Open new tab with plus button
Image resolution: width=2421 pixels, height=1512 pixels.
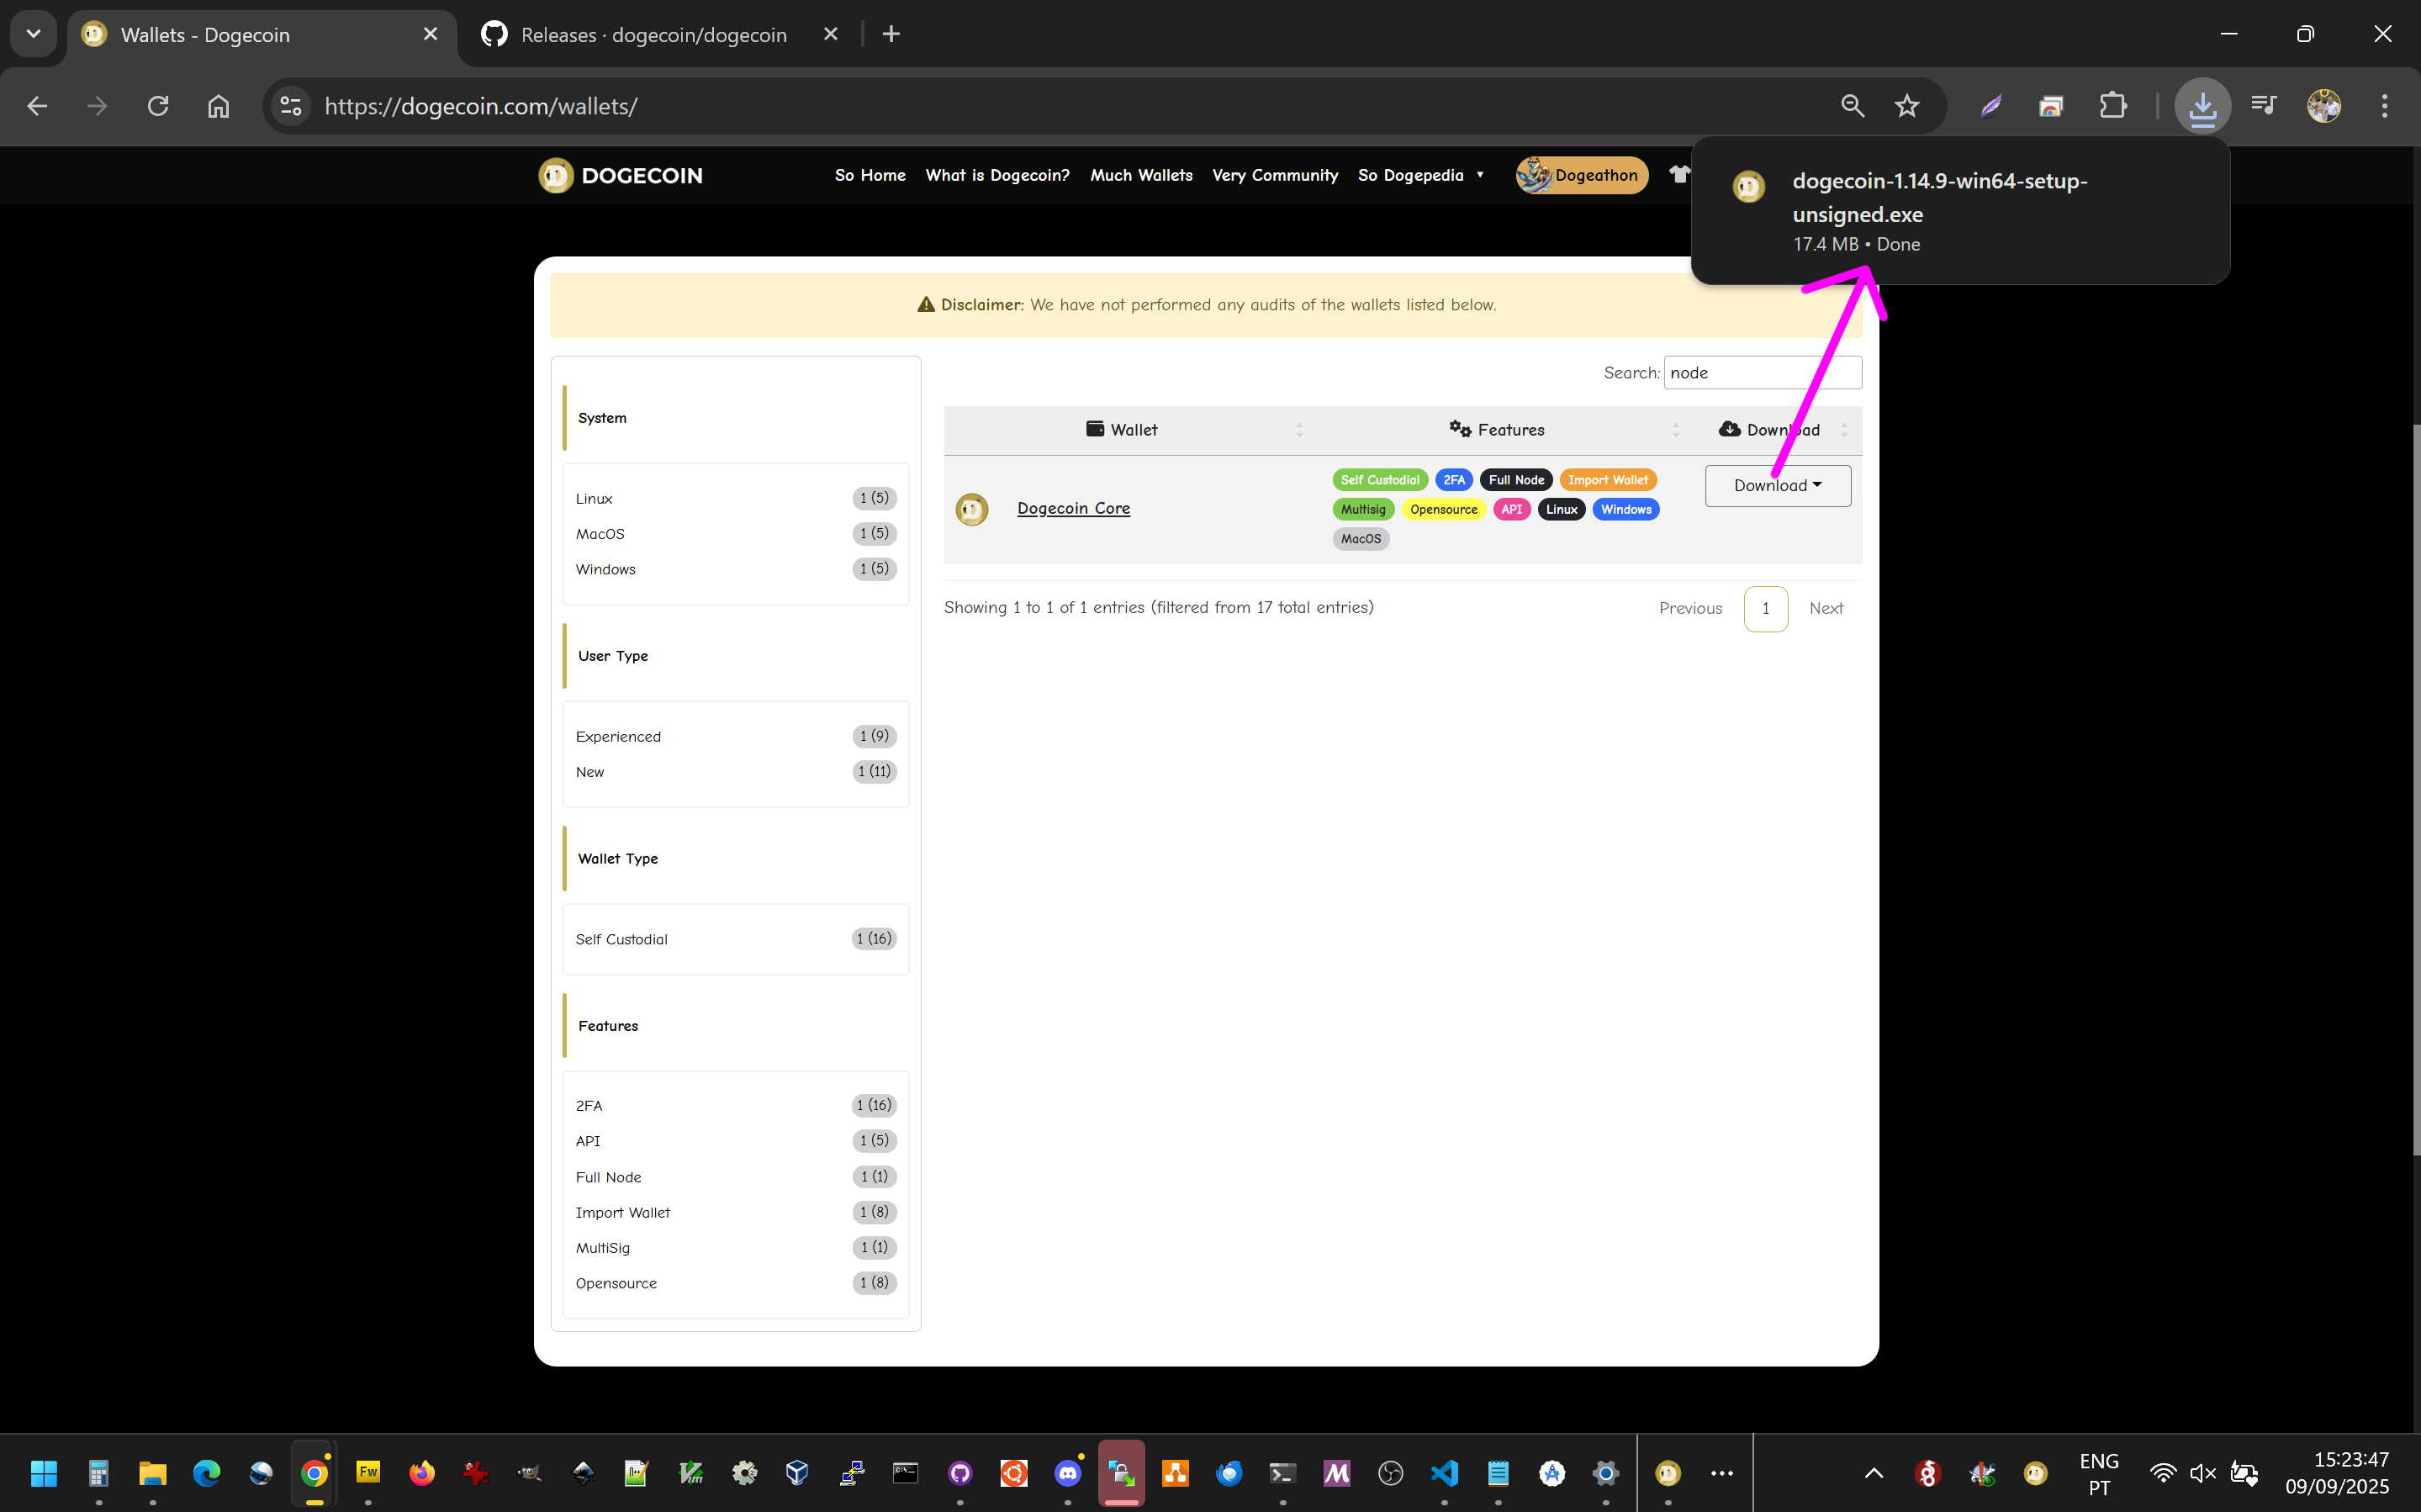891,34
